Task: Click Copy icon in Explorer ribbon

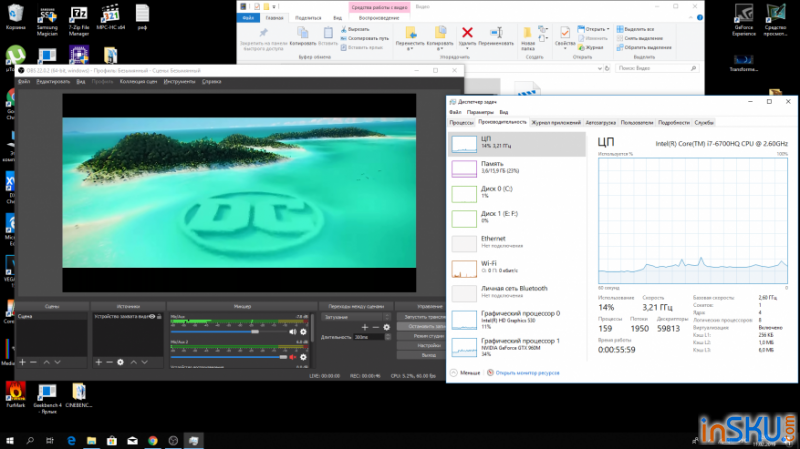Action: pos(303,33)
